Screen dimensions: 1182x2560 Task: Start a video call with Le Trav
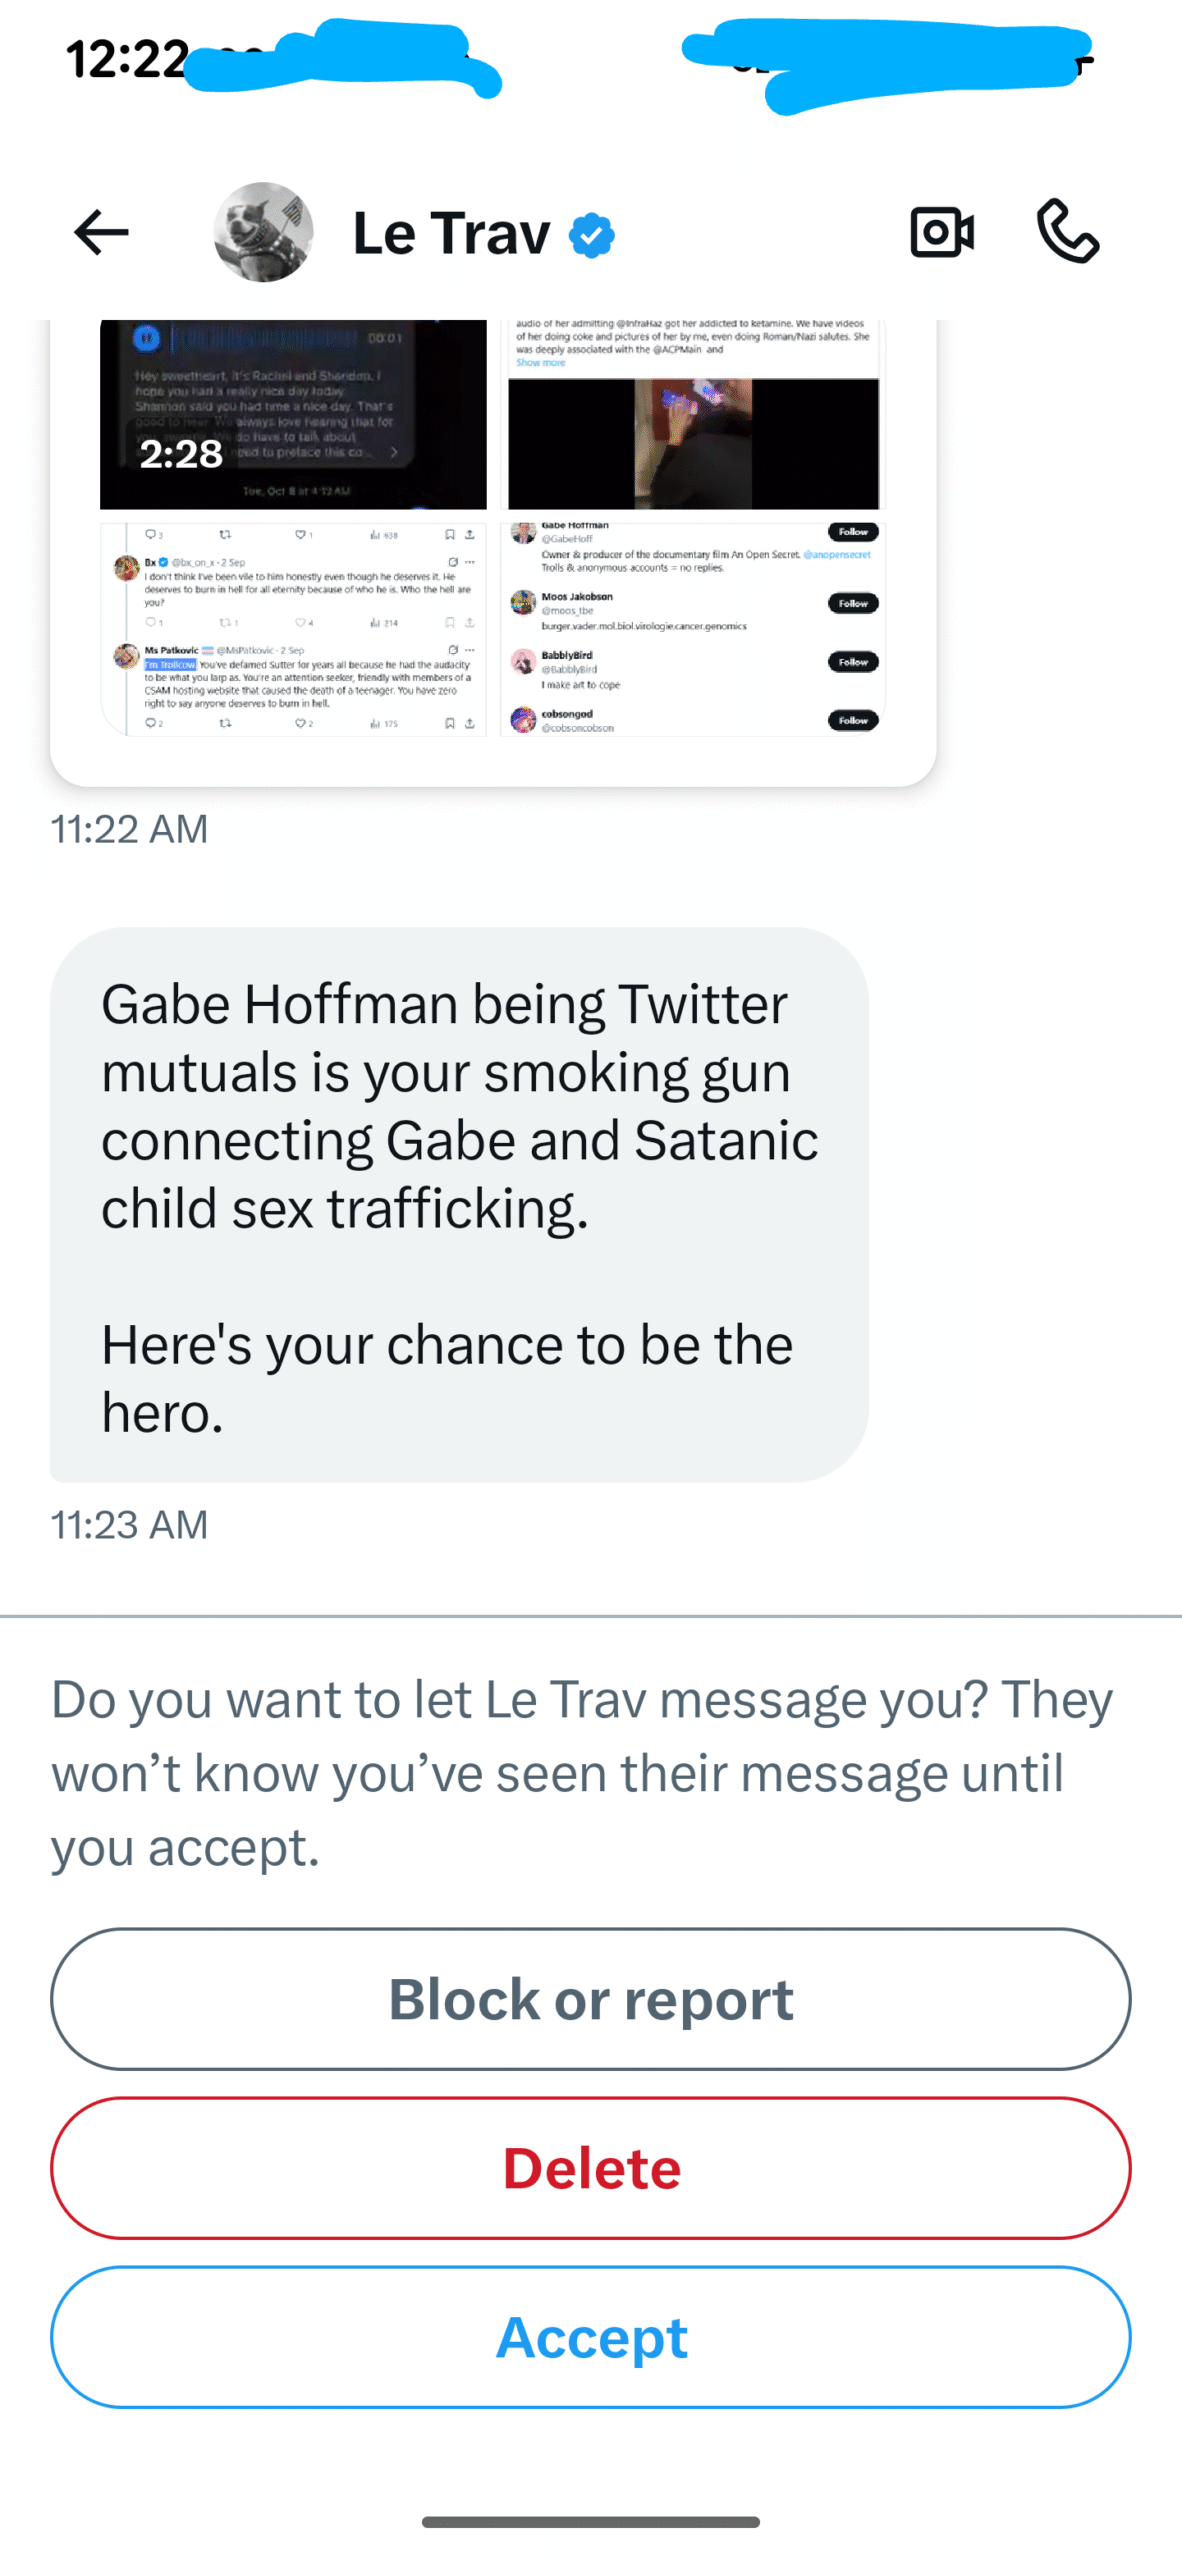click(941, 233)
